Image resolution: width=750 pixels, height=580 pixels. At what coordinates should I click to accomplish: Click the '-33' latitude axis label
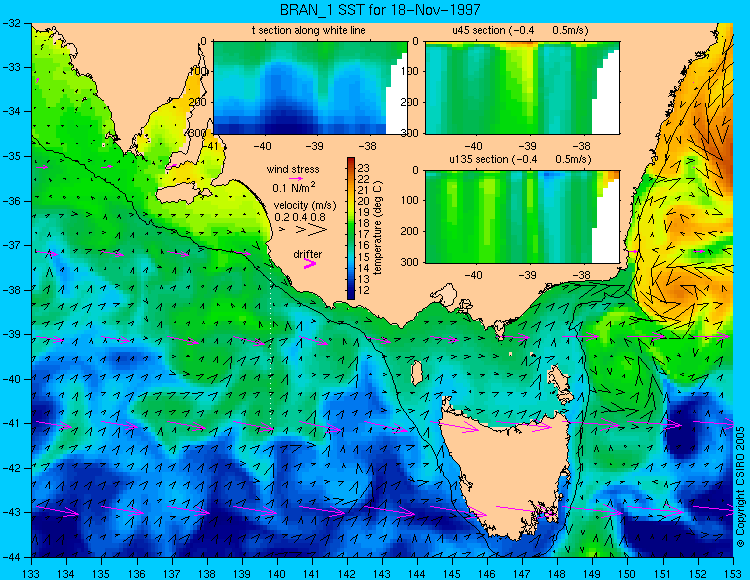point(13,67)
